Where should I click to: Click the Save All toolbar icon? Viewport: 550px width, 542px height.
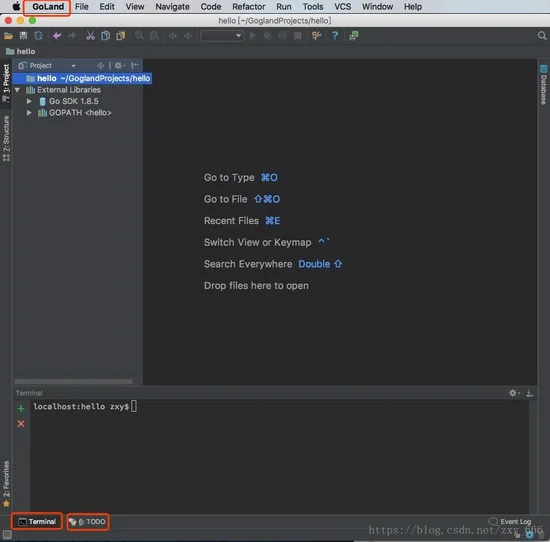[24, 36]
